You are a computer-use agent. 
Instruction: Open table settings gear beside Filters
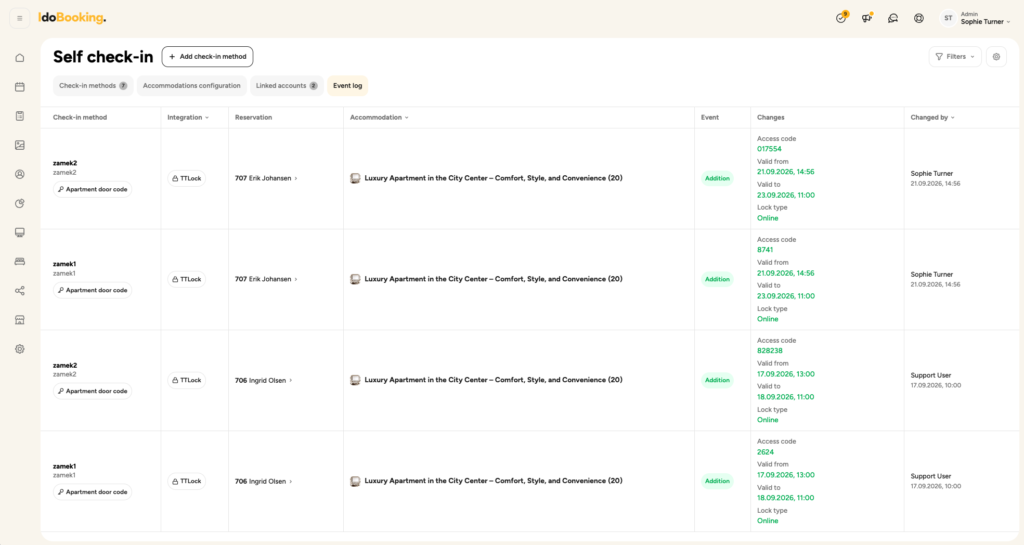pos(997,57)
